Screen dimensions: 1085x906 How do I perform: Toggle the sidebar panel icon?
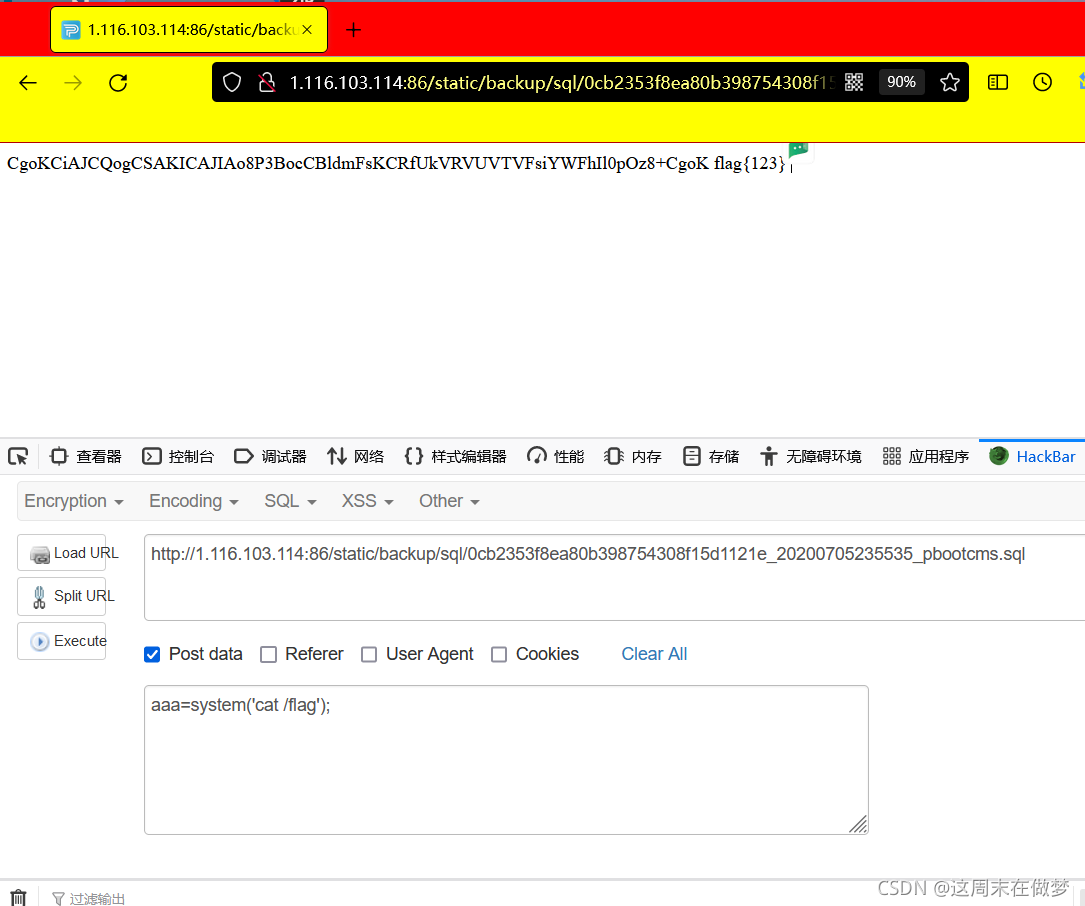(997, 82)
